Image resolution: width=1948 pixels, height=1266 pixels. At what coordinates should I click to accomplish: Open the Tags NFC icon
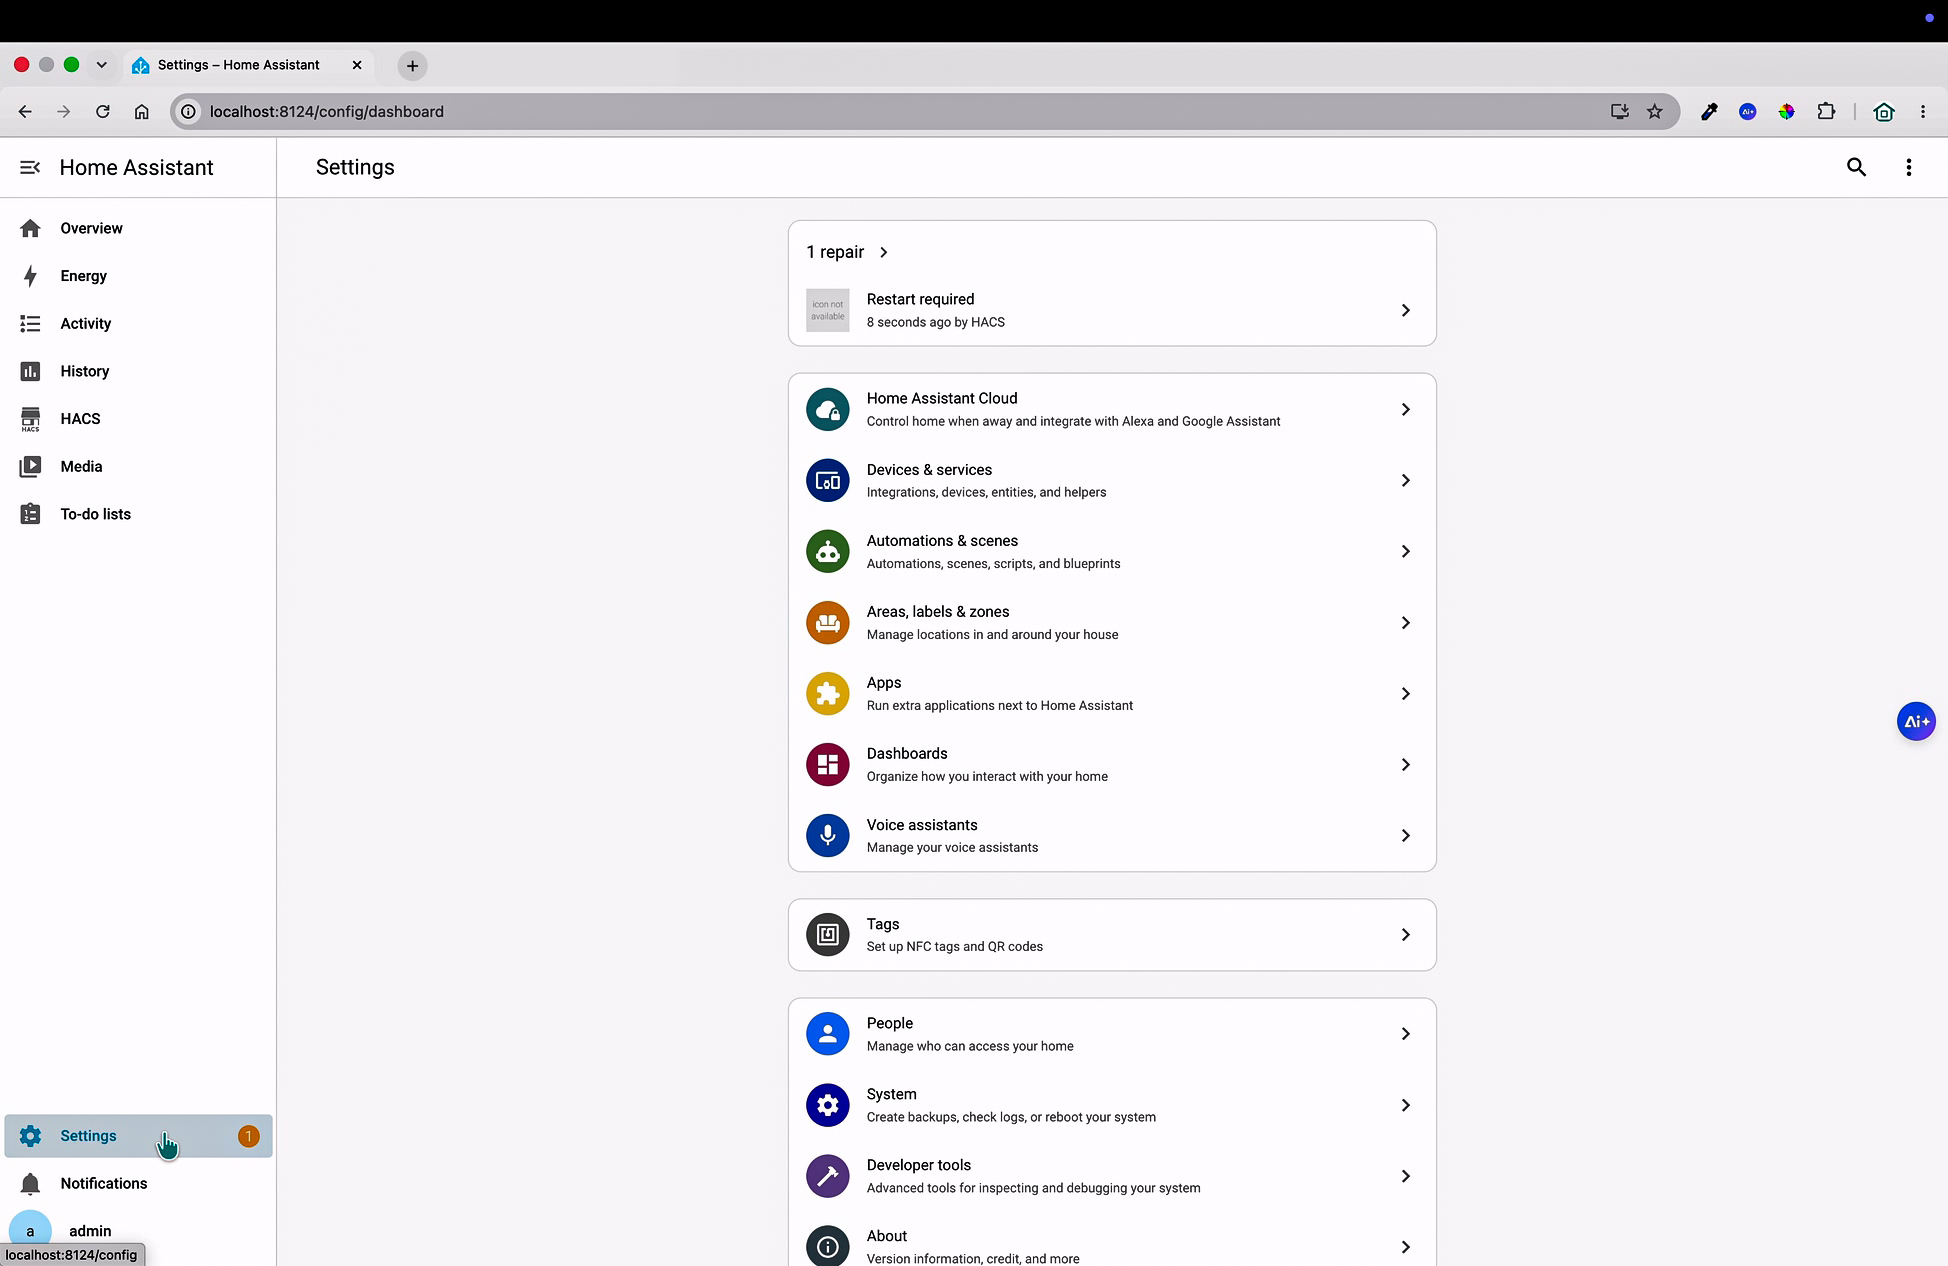click(828, 935)
